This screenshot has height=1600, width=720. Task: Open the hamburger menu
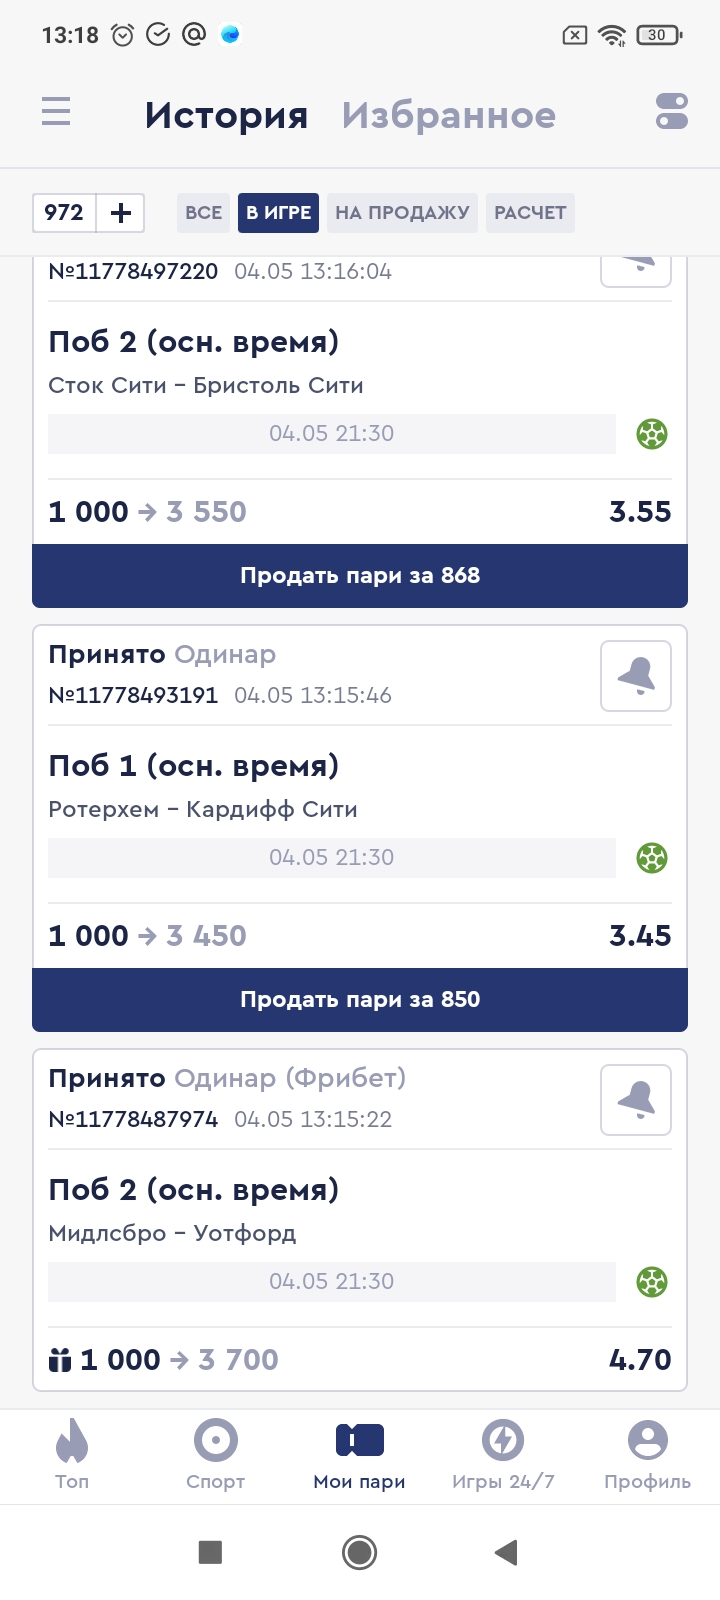pos(56,111)
